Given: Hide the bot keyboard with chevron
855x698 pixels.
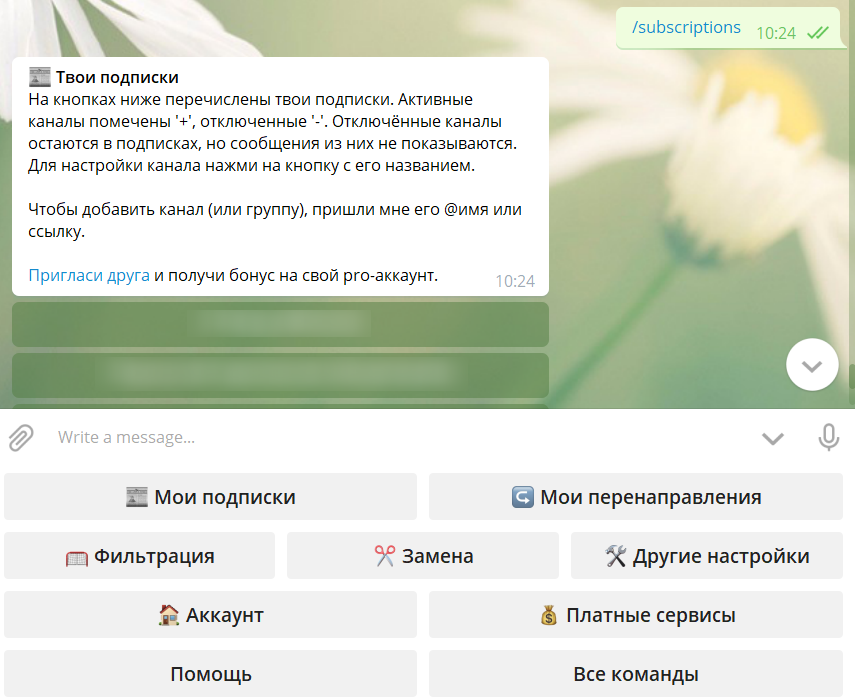Looking at the screenshot, I should (x=772, y=438).
